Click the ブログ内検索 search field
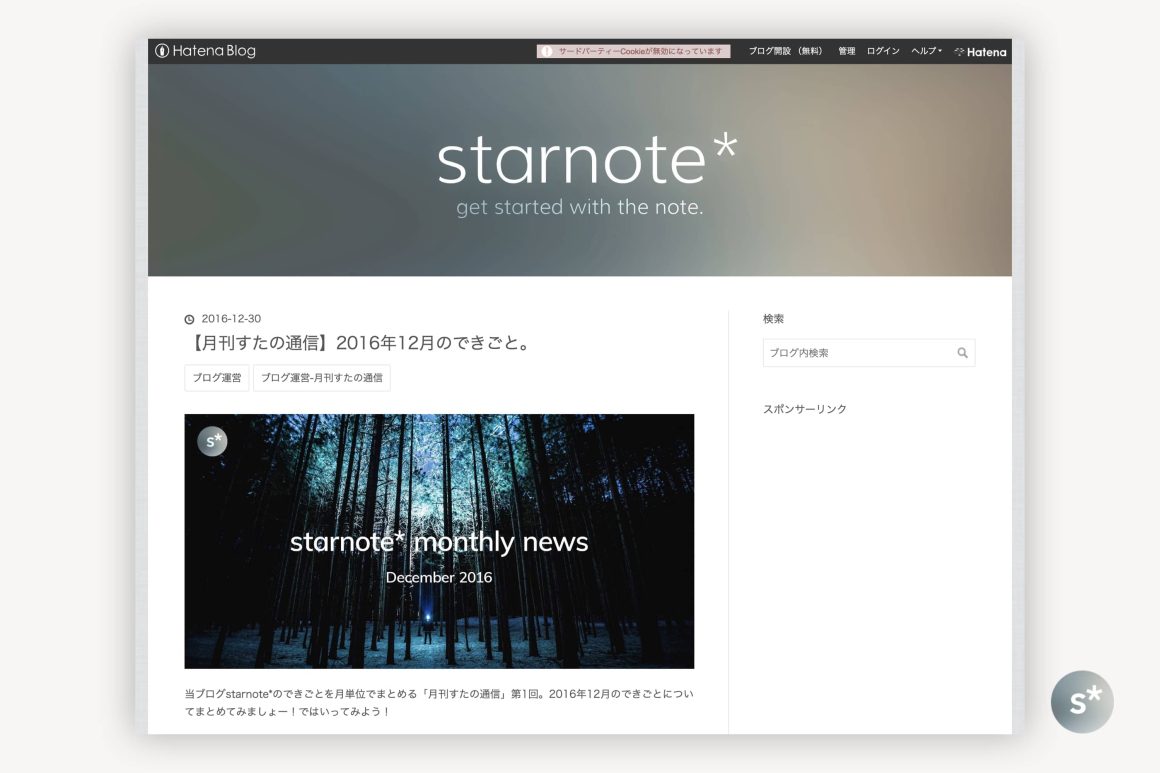Viewport: 1160px width, 773px height. click(856, 353)
